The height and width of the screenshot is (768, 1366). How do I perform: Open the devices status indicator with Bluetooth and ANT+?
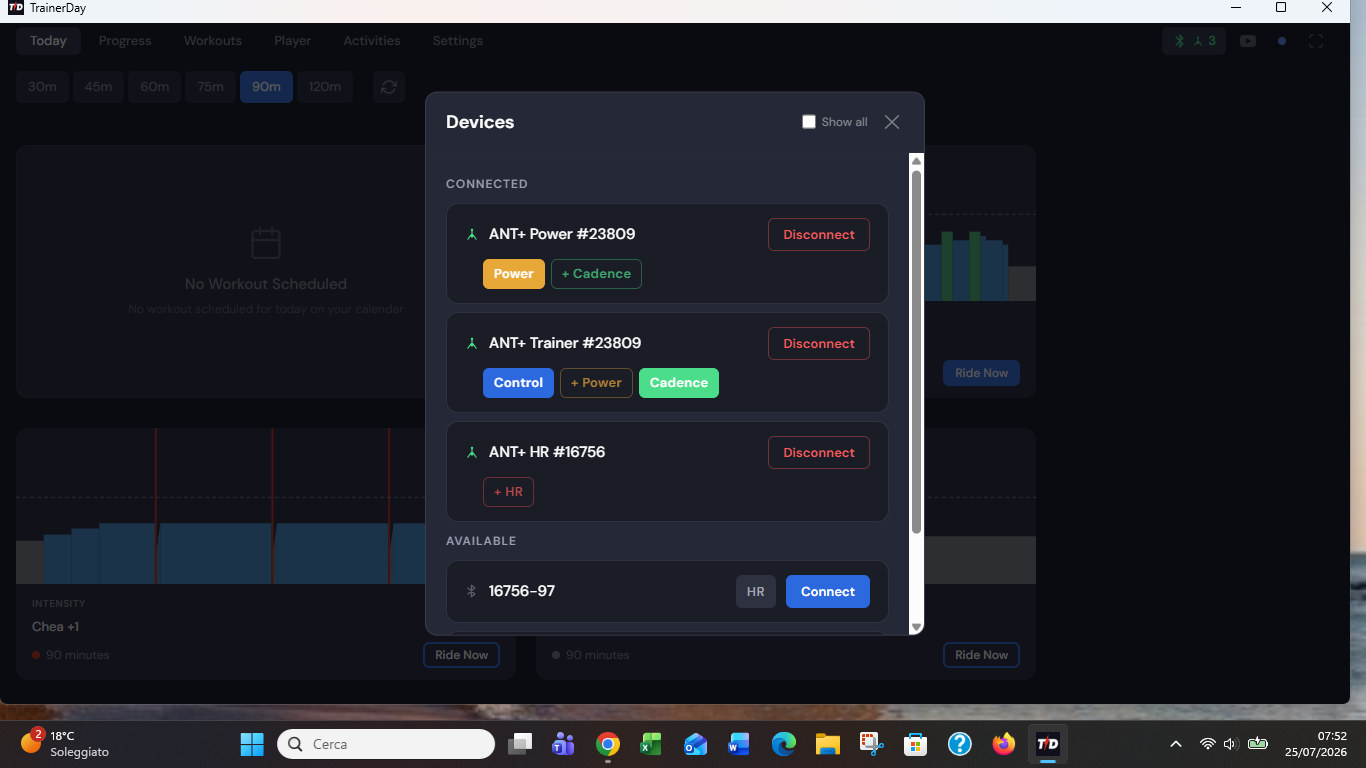(1194, 41)
